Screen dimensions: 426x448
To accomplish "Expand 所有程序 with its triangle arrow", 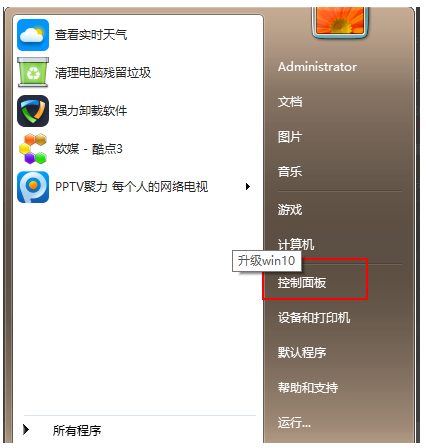I will click(x=26, y=429).
